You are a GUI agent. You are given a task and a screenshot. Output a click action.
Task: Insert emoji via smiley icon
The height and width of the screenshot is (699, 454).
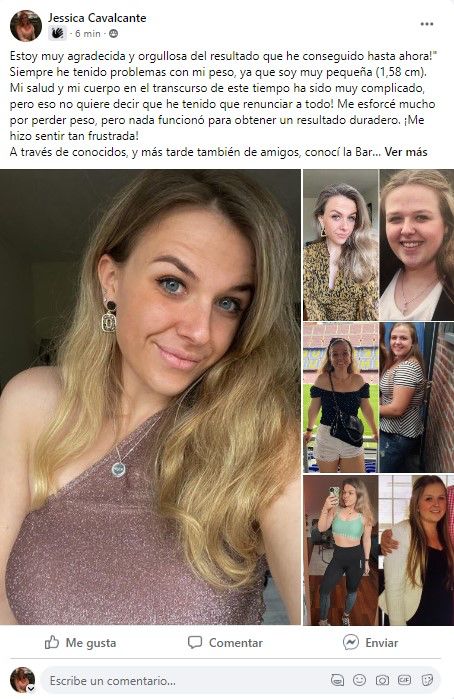[x=359, y=680]
